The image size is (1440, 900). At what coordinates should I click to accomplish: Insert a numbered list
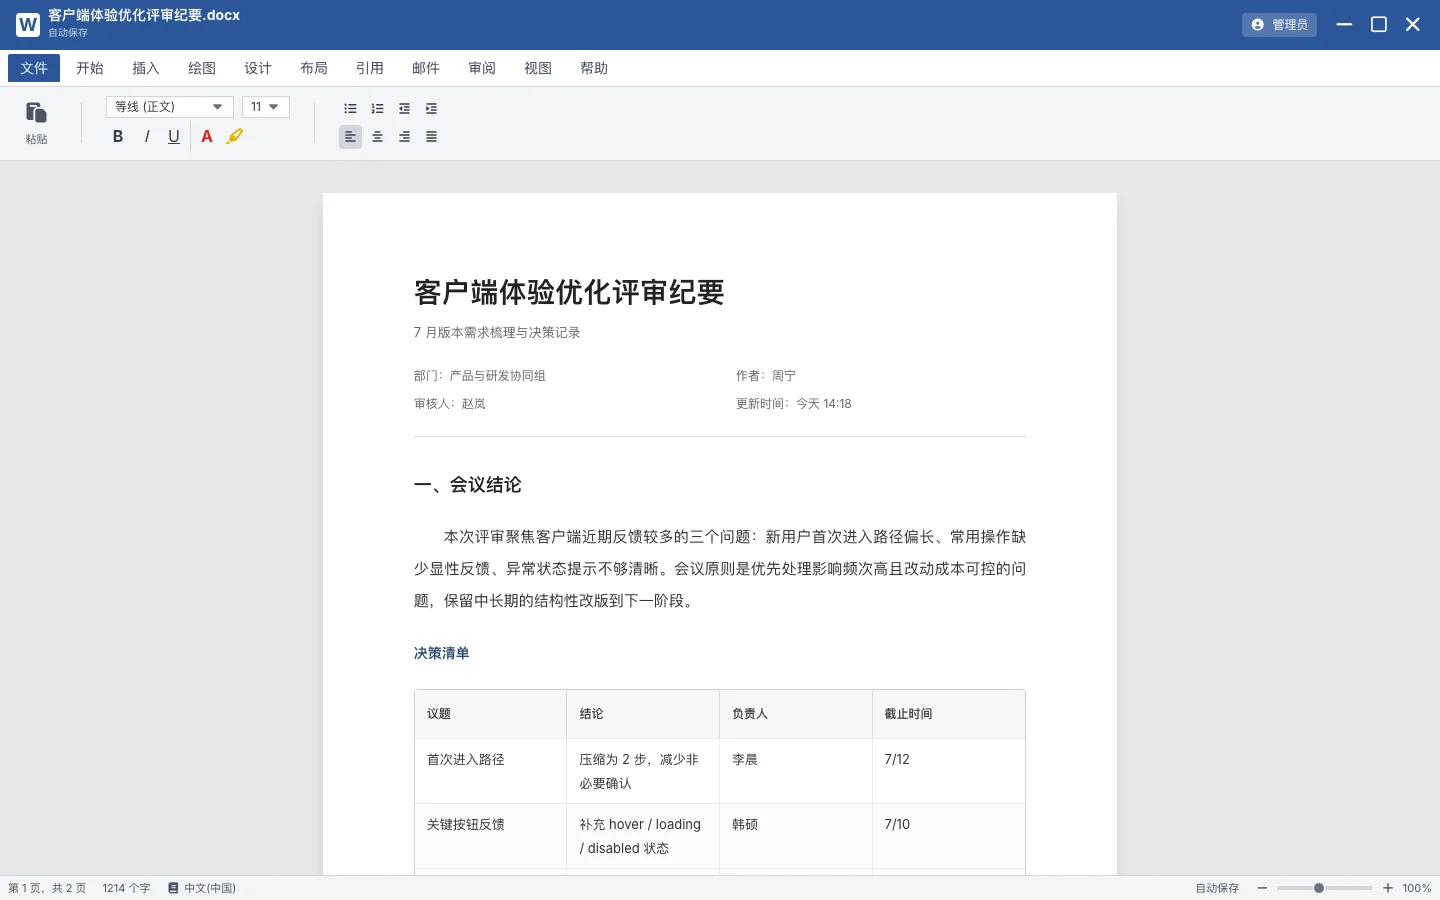click(377, 108)
